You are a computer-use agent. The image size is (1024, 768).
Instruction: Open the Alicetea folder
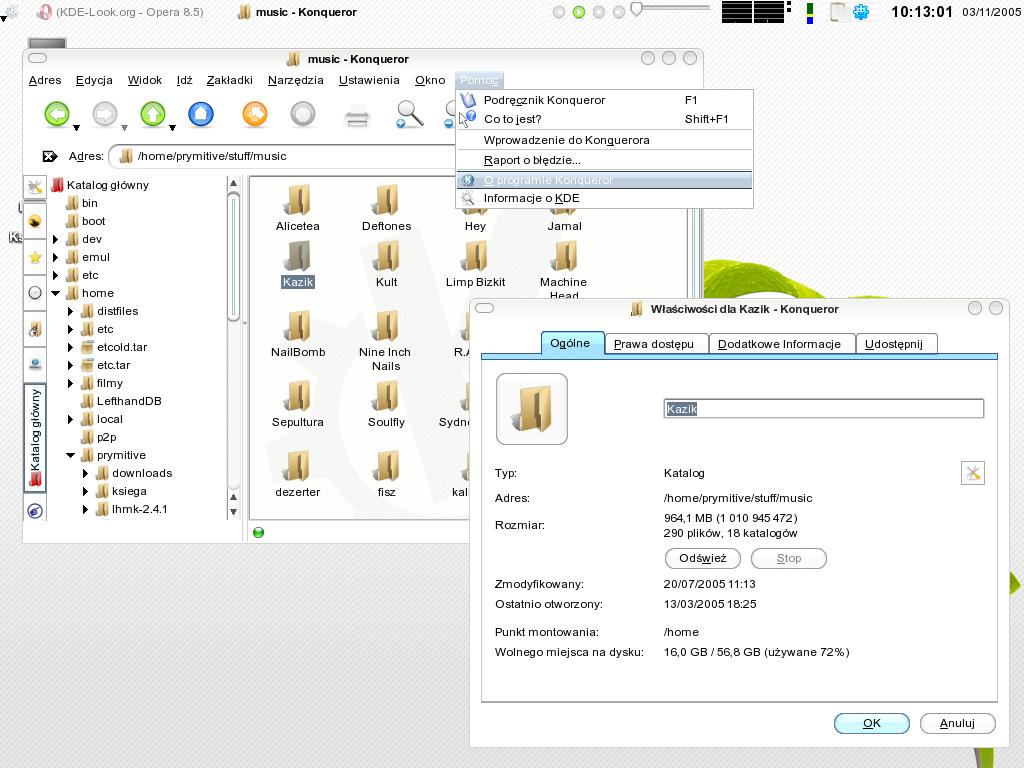[x=298, y=208]
